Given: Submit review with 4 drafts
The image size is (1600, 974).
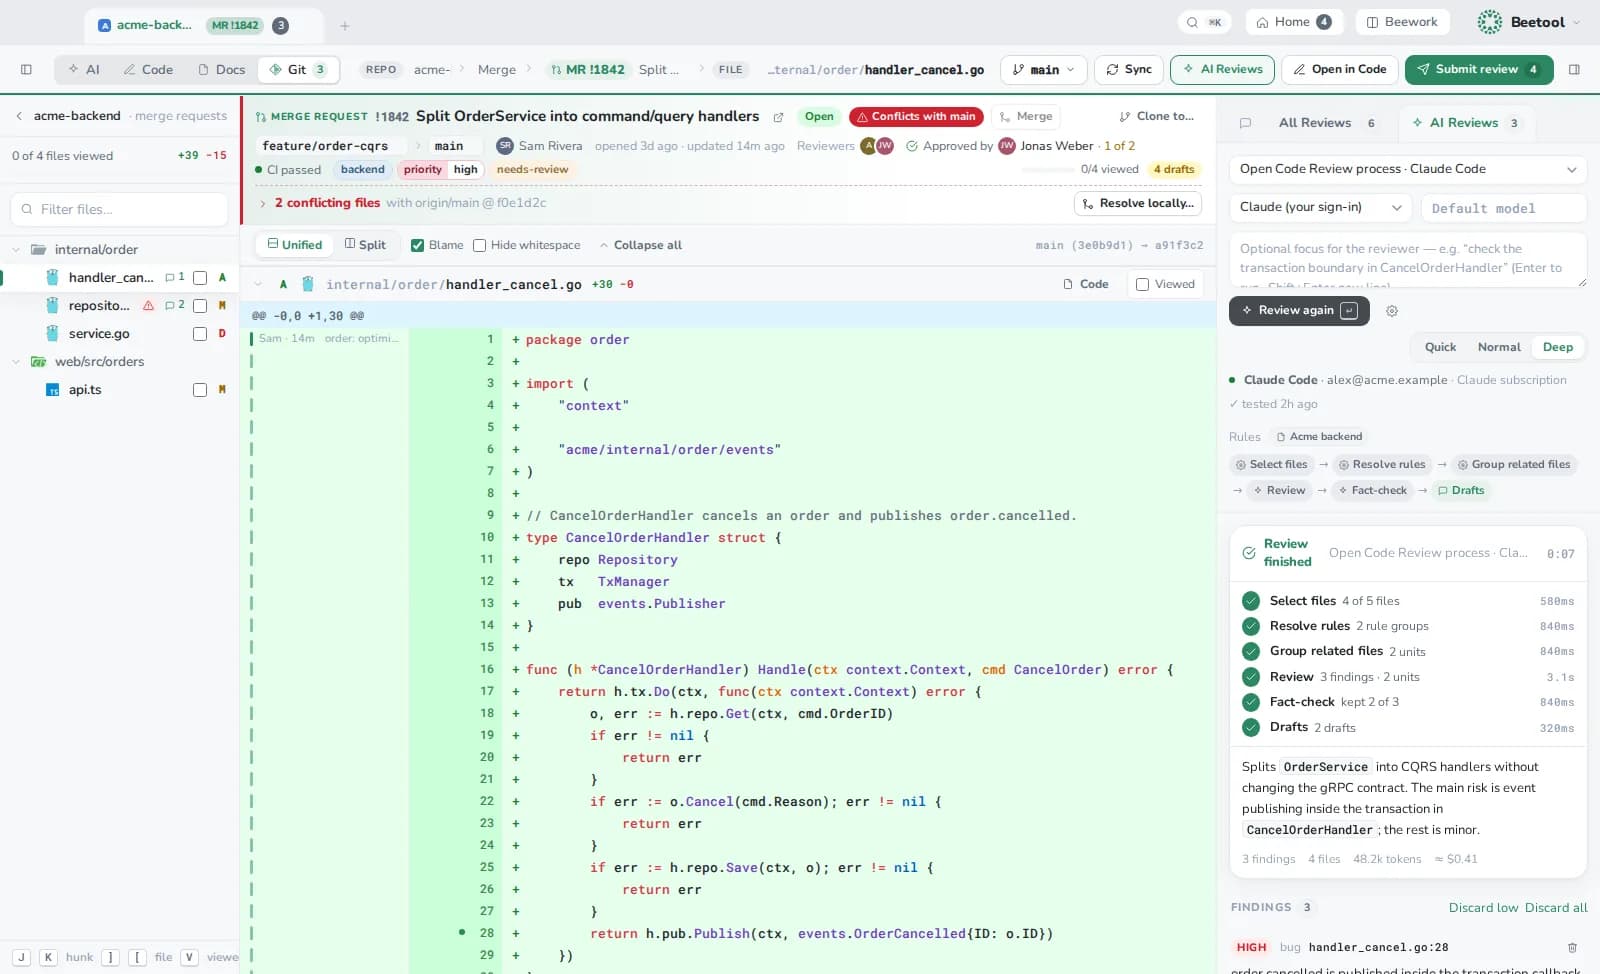Looking at the screenshot, I should [1478, 70].
